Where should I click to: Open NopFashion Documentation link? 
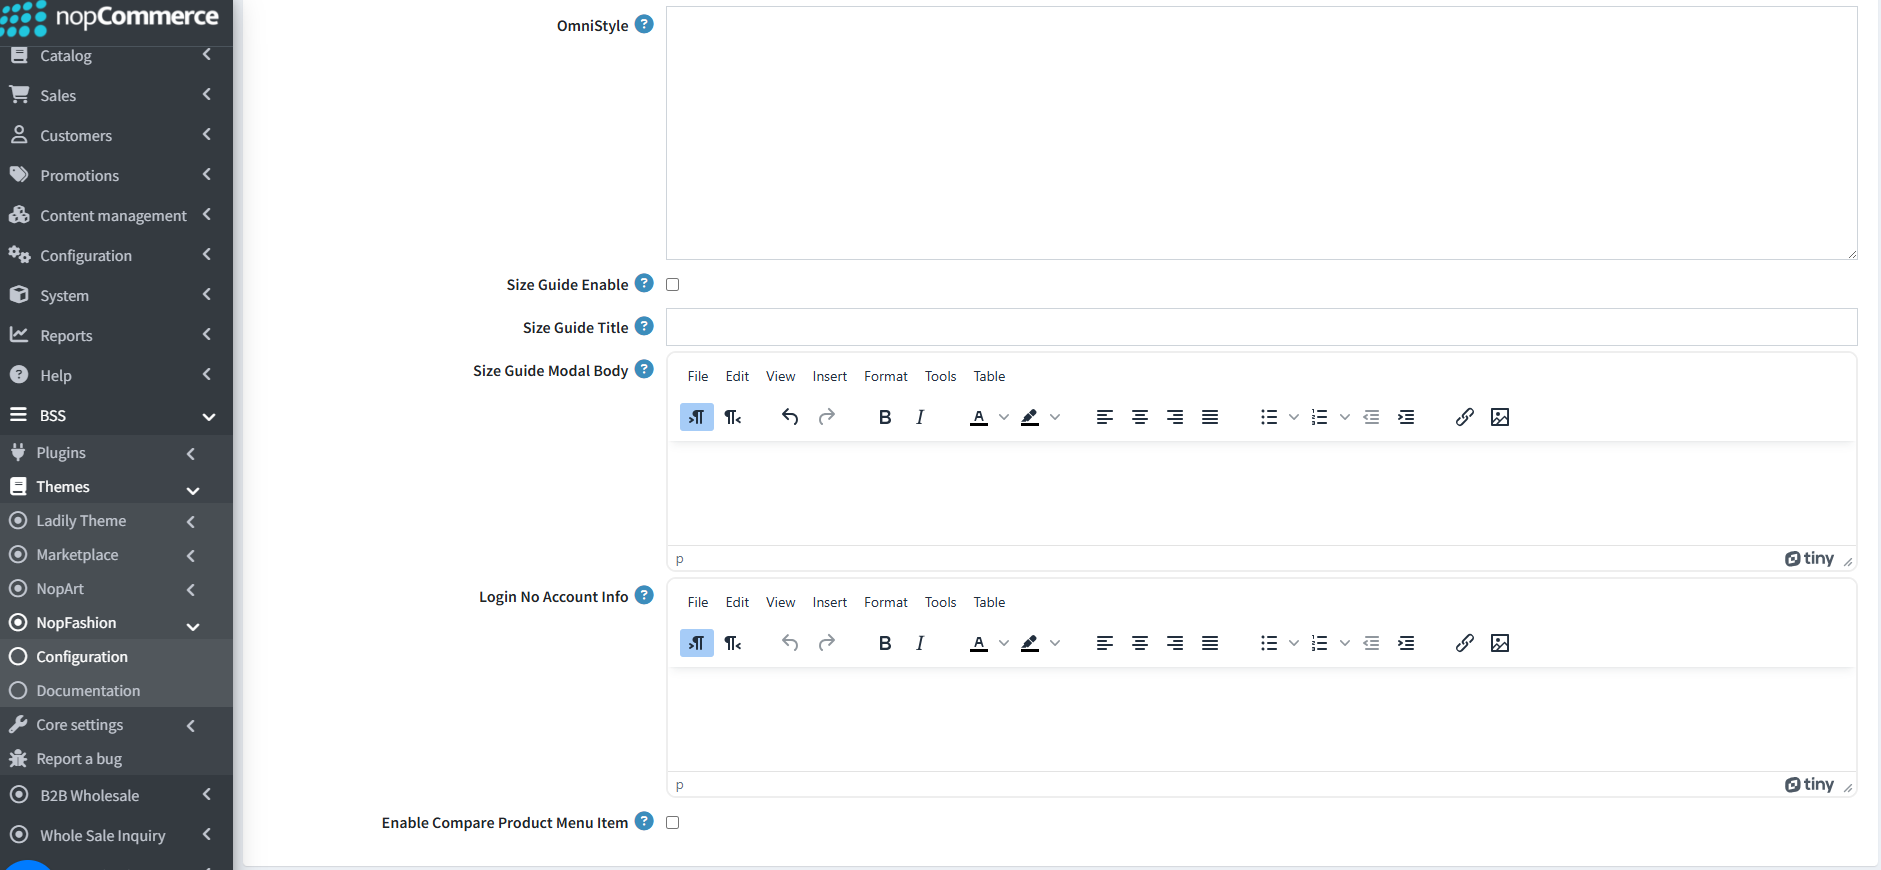(x=88, y=691)
